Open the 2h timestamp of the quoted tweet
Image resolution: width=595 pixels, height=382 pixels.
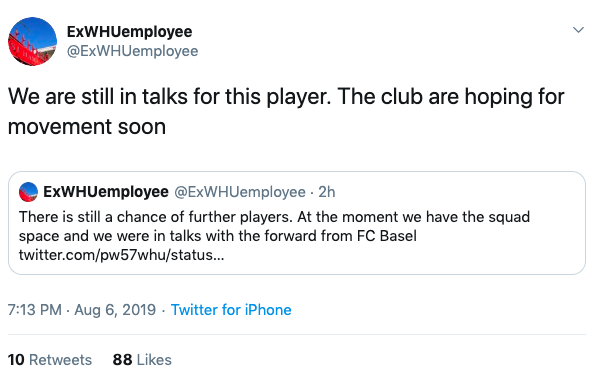pyautogui.click(x=327, y=192)
